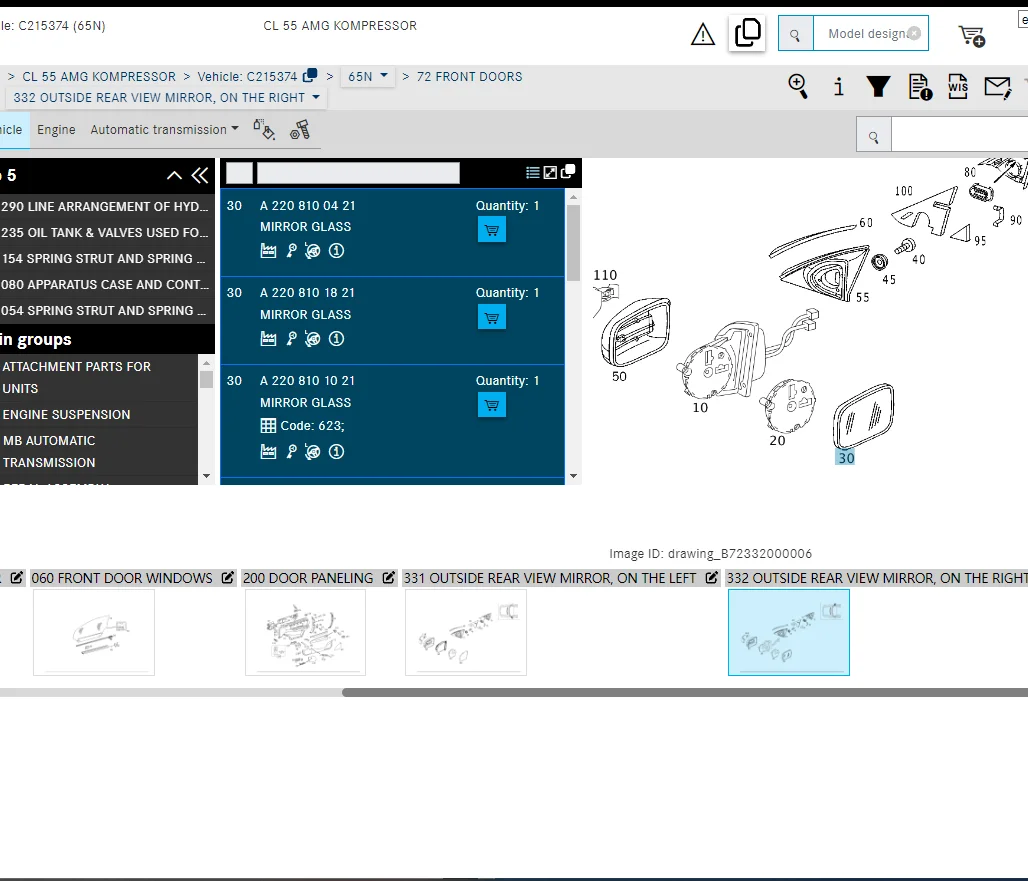The image size is (1028, 881).
Task: Open MB AUTOMATIC TRANSMISSION group
Action: 98,452
